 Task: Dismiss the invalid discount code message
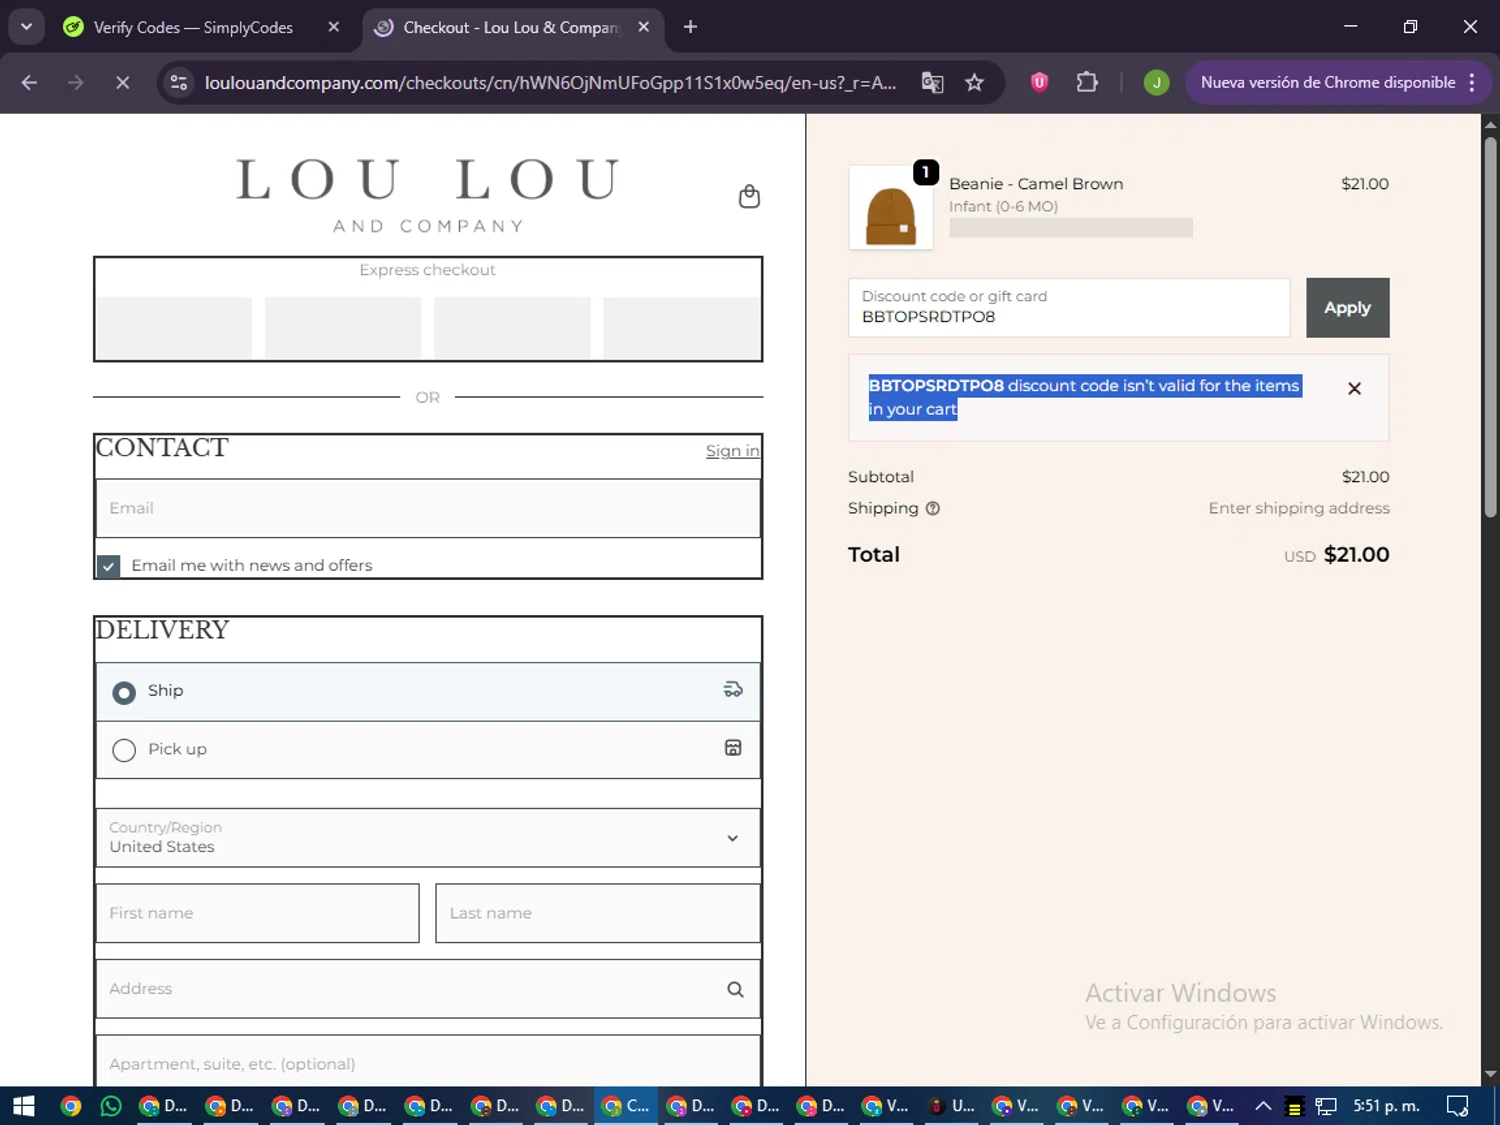point(1354,389)
